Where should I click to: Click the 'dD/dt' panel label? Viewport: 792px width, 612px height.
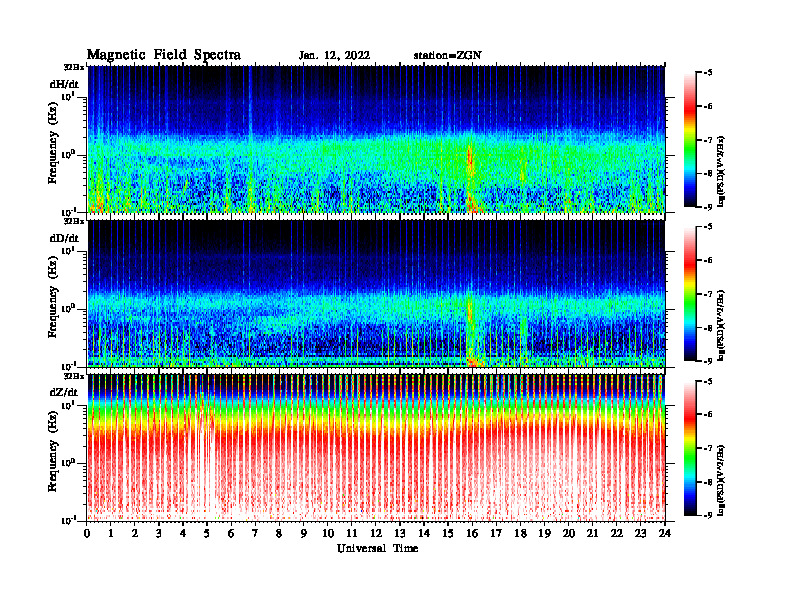pyautogui.click(x=64, y=238)
